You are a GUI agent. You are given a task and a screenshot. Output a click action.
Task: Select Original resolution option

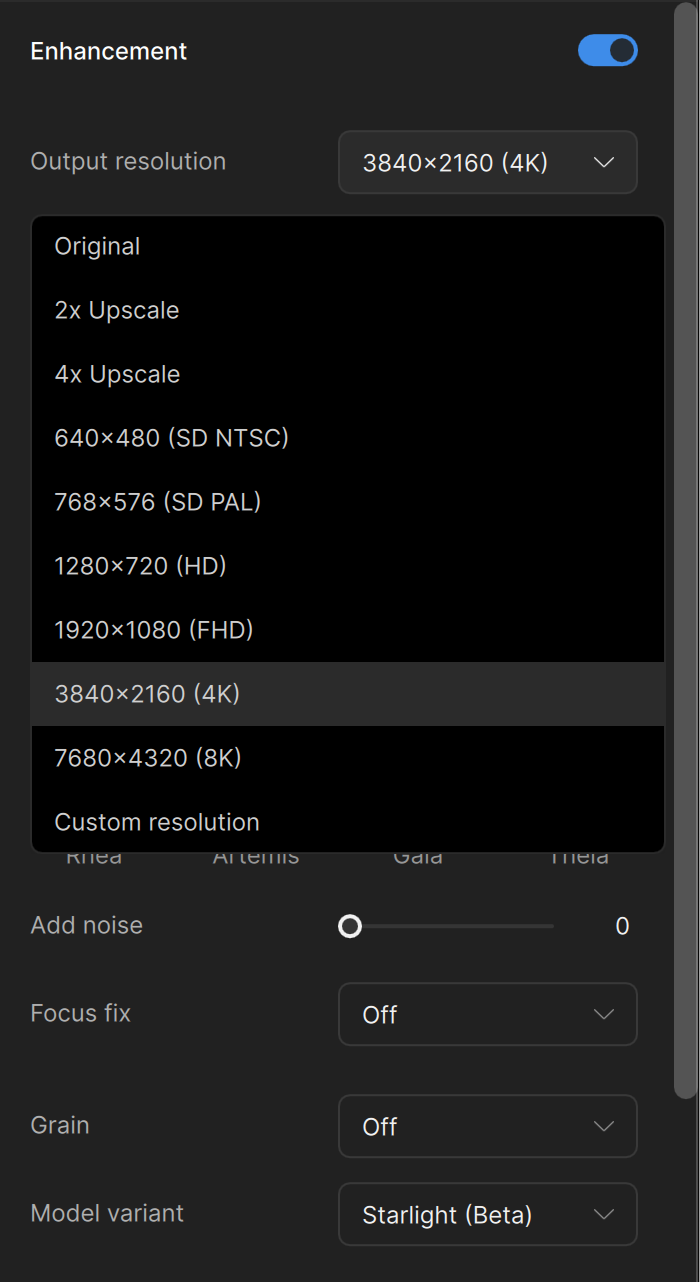pyautogui.click(x=97, y=246)
